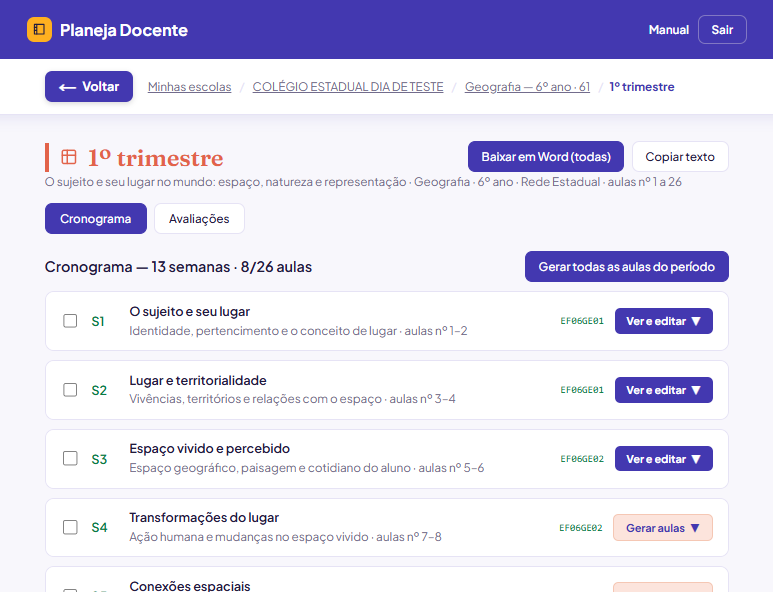Viewport: 773px width, 592px height.
Task: Check the S4 Transformações do lugar checkbox
Action: click(70, 527)
